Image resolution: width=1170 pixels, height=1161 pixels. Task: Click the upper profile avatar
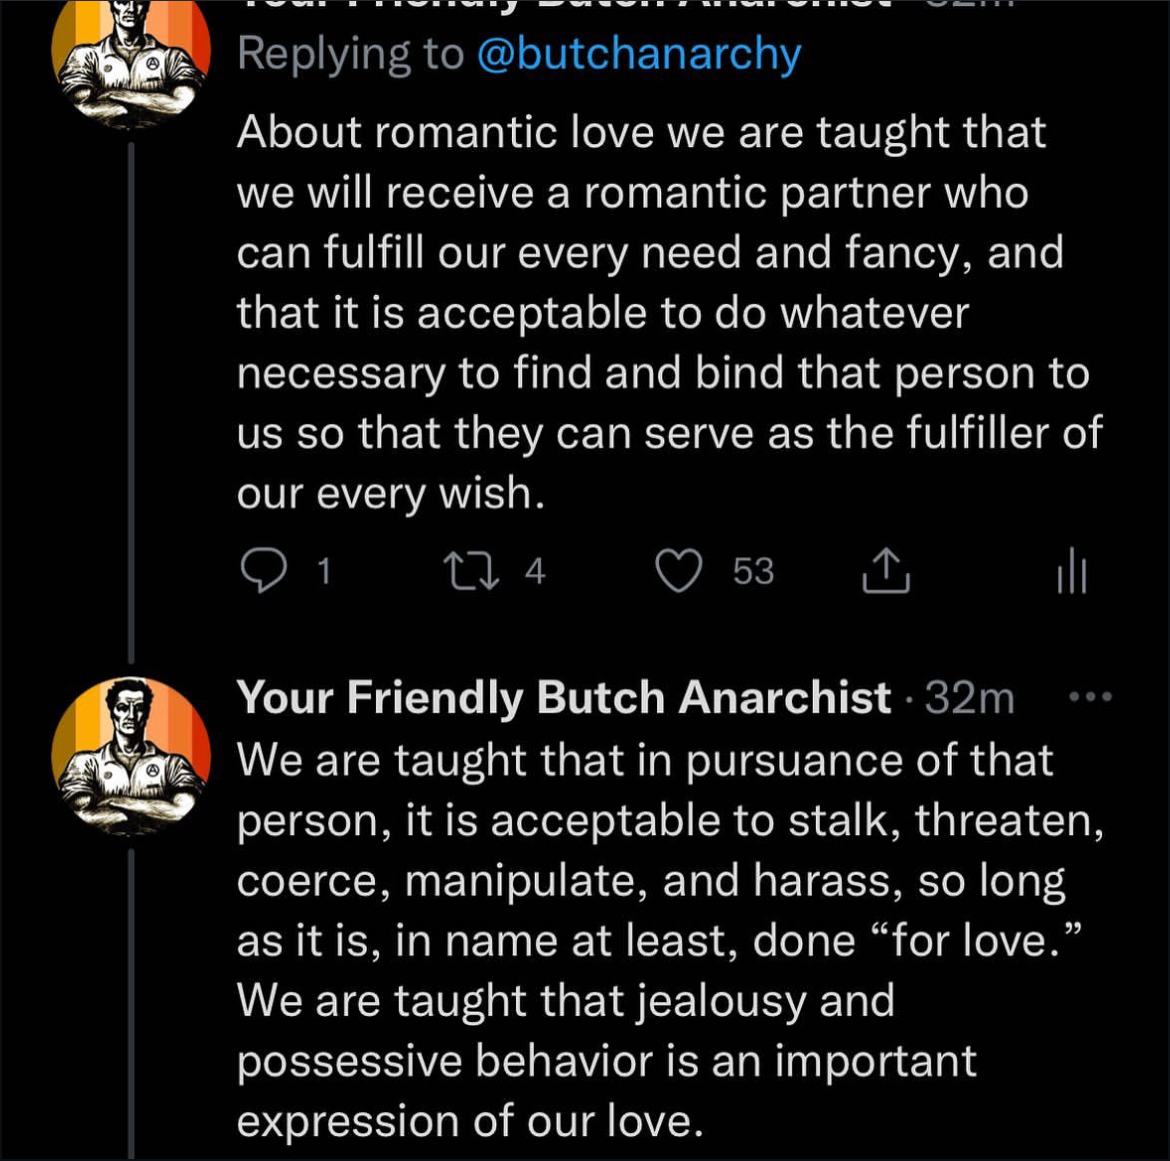(131, 62)
